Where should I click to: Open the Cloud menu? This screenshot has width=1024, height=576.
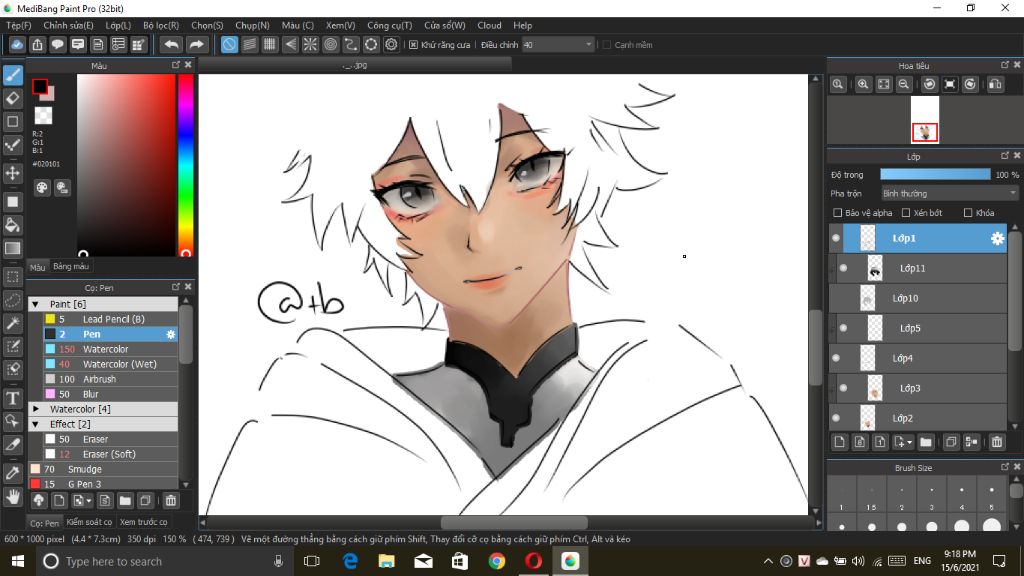[x=489, y=25]
